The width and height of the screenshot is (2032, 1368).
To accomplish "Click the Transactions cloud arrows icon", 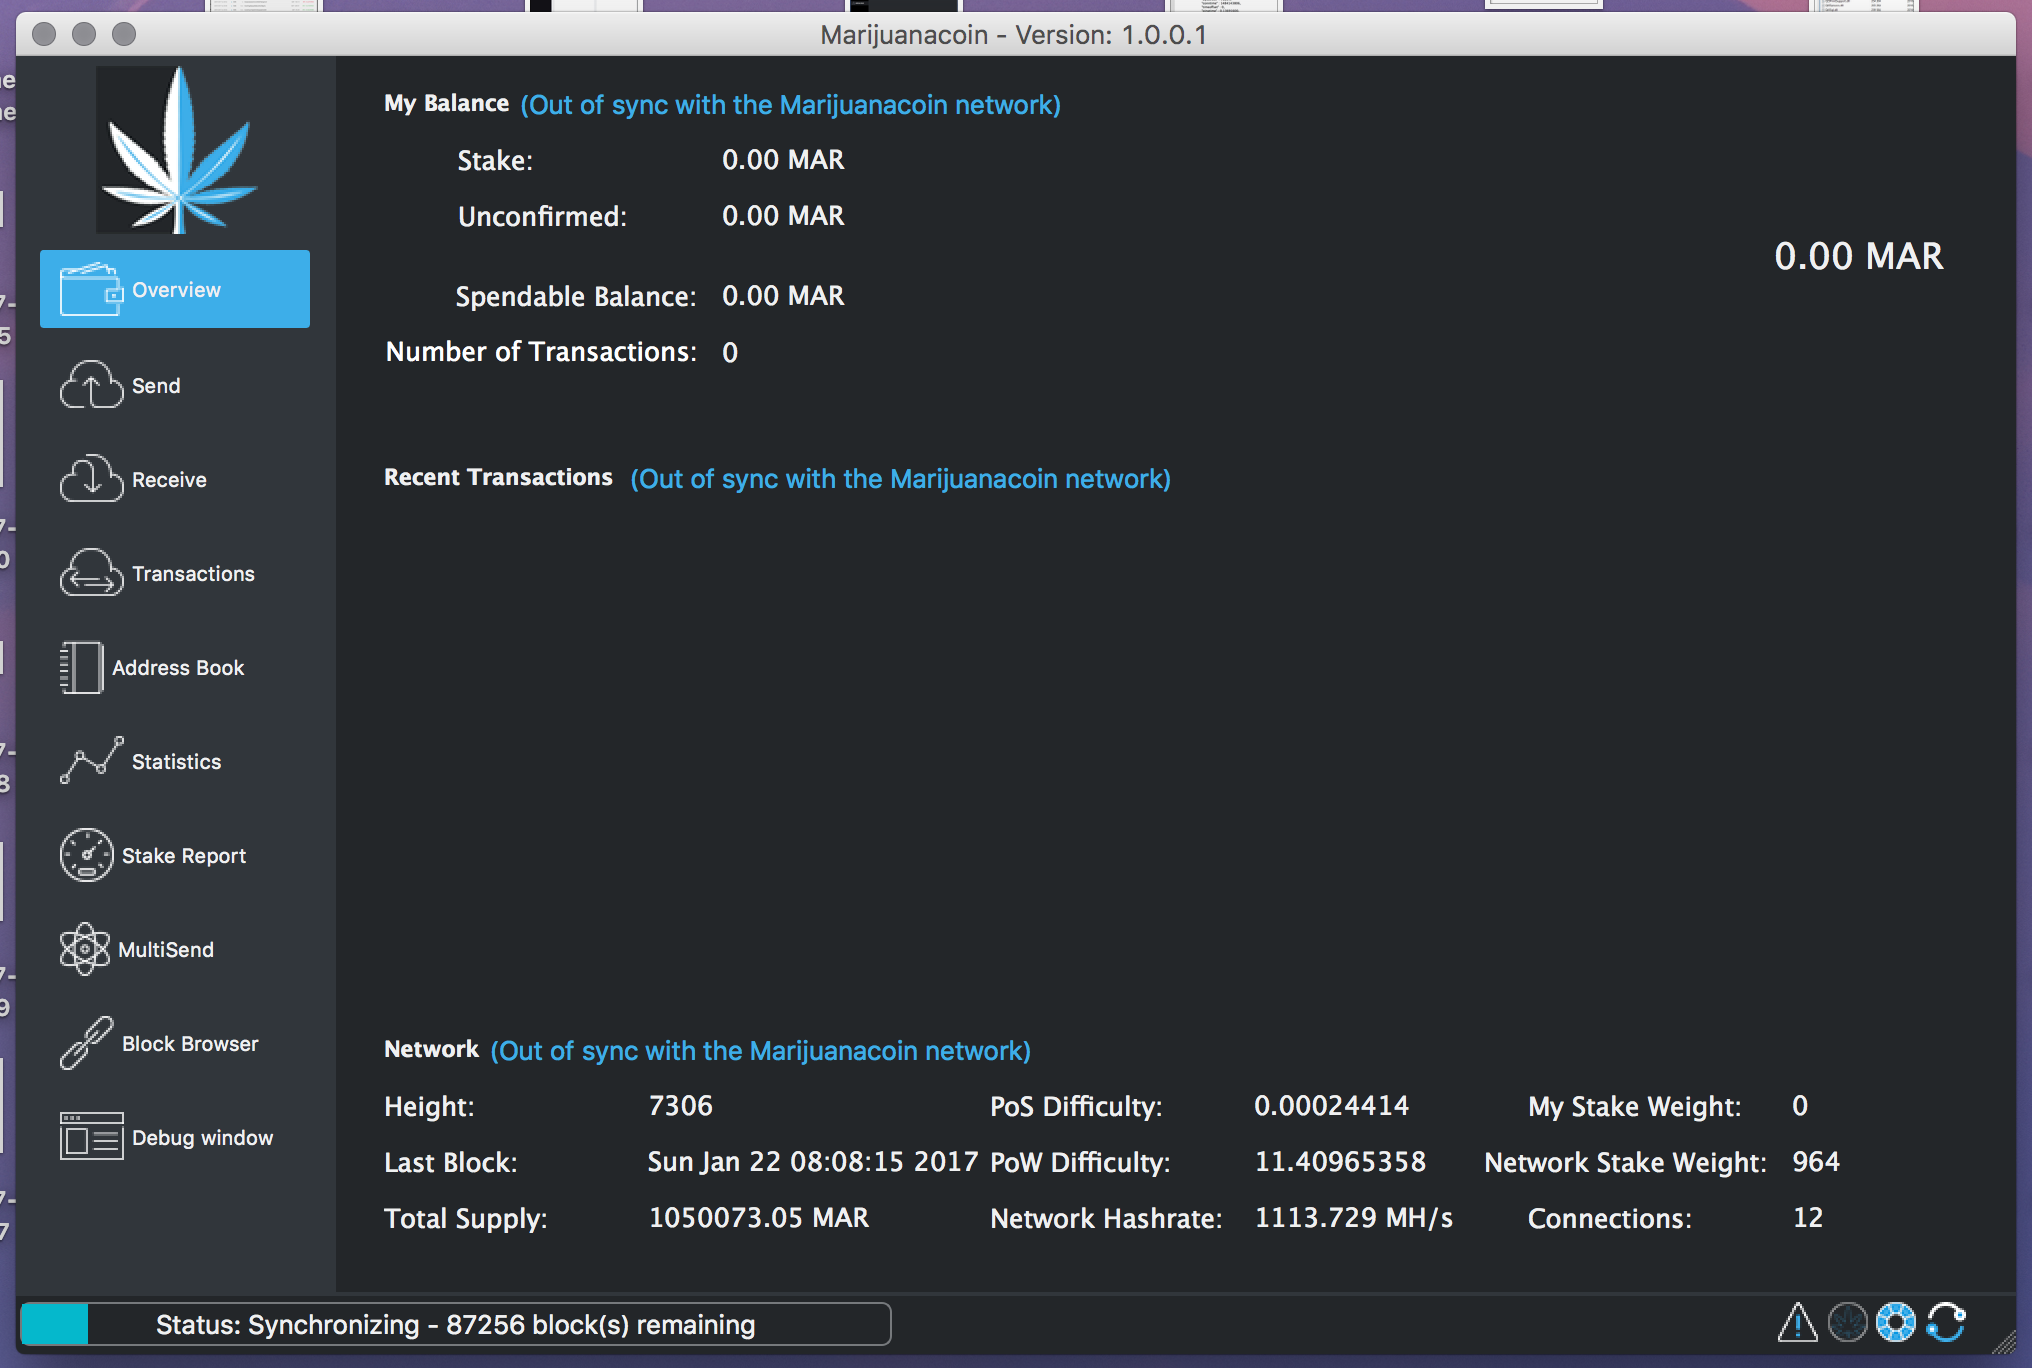I will pyautogui.click(x=91, y=573).
